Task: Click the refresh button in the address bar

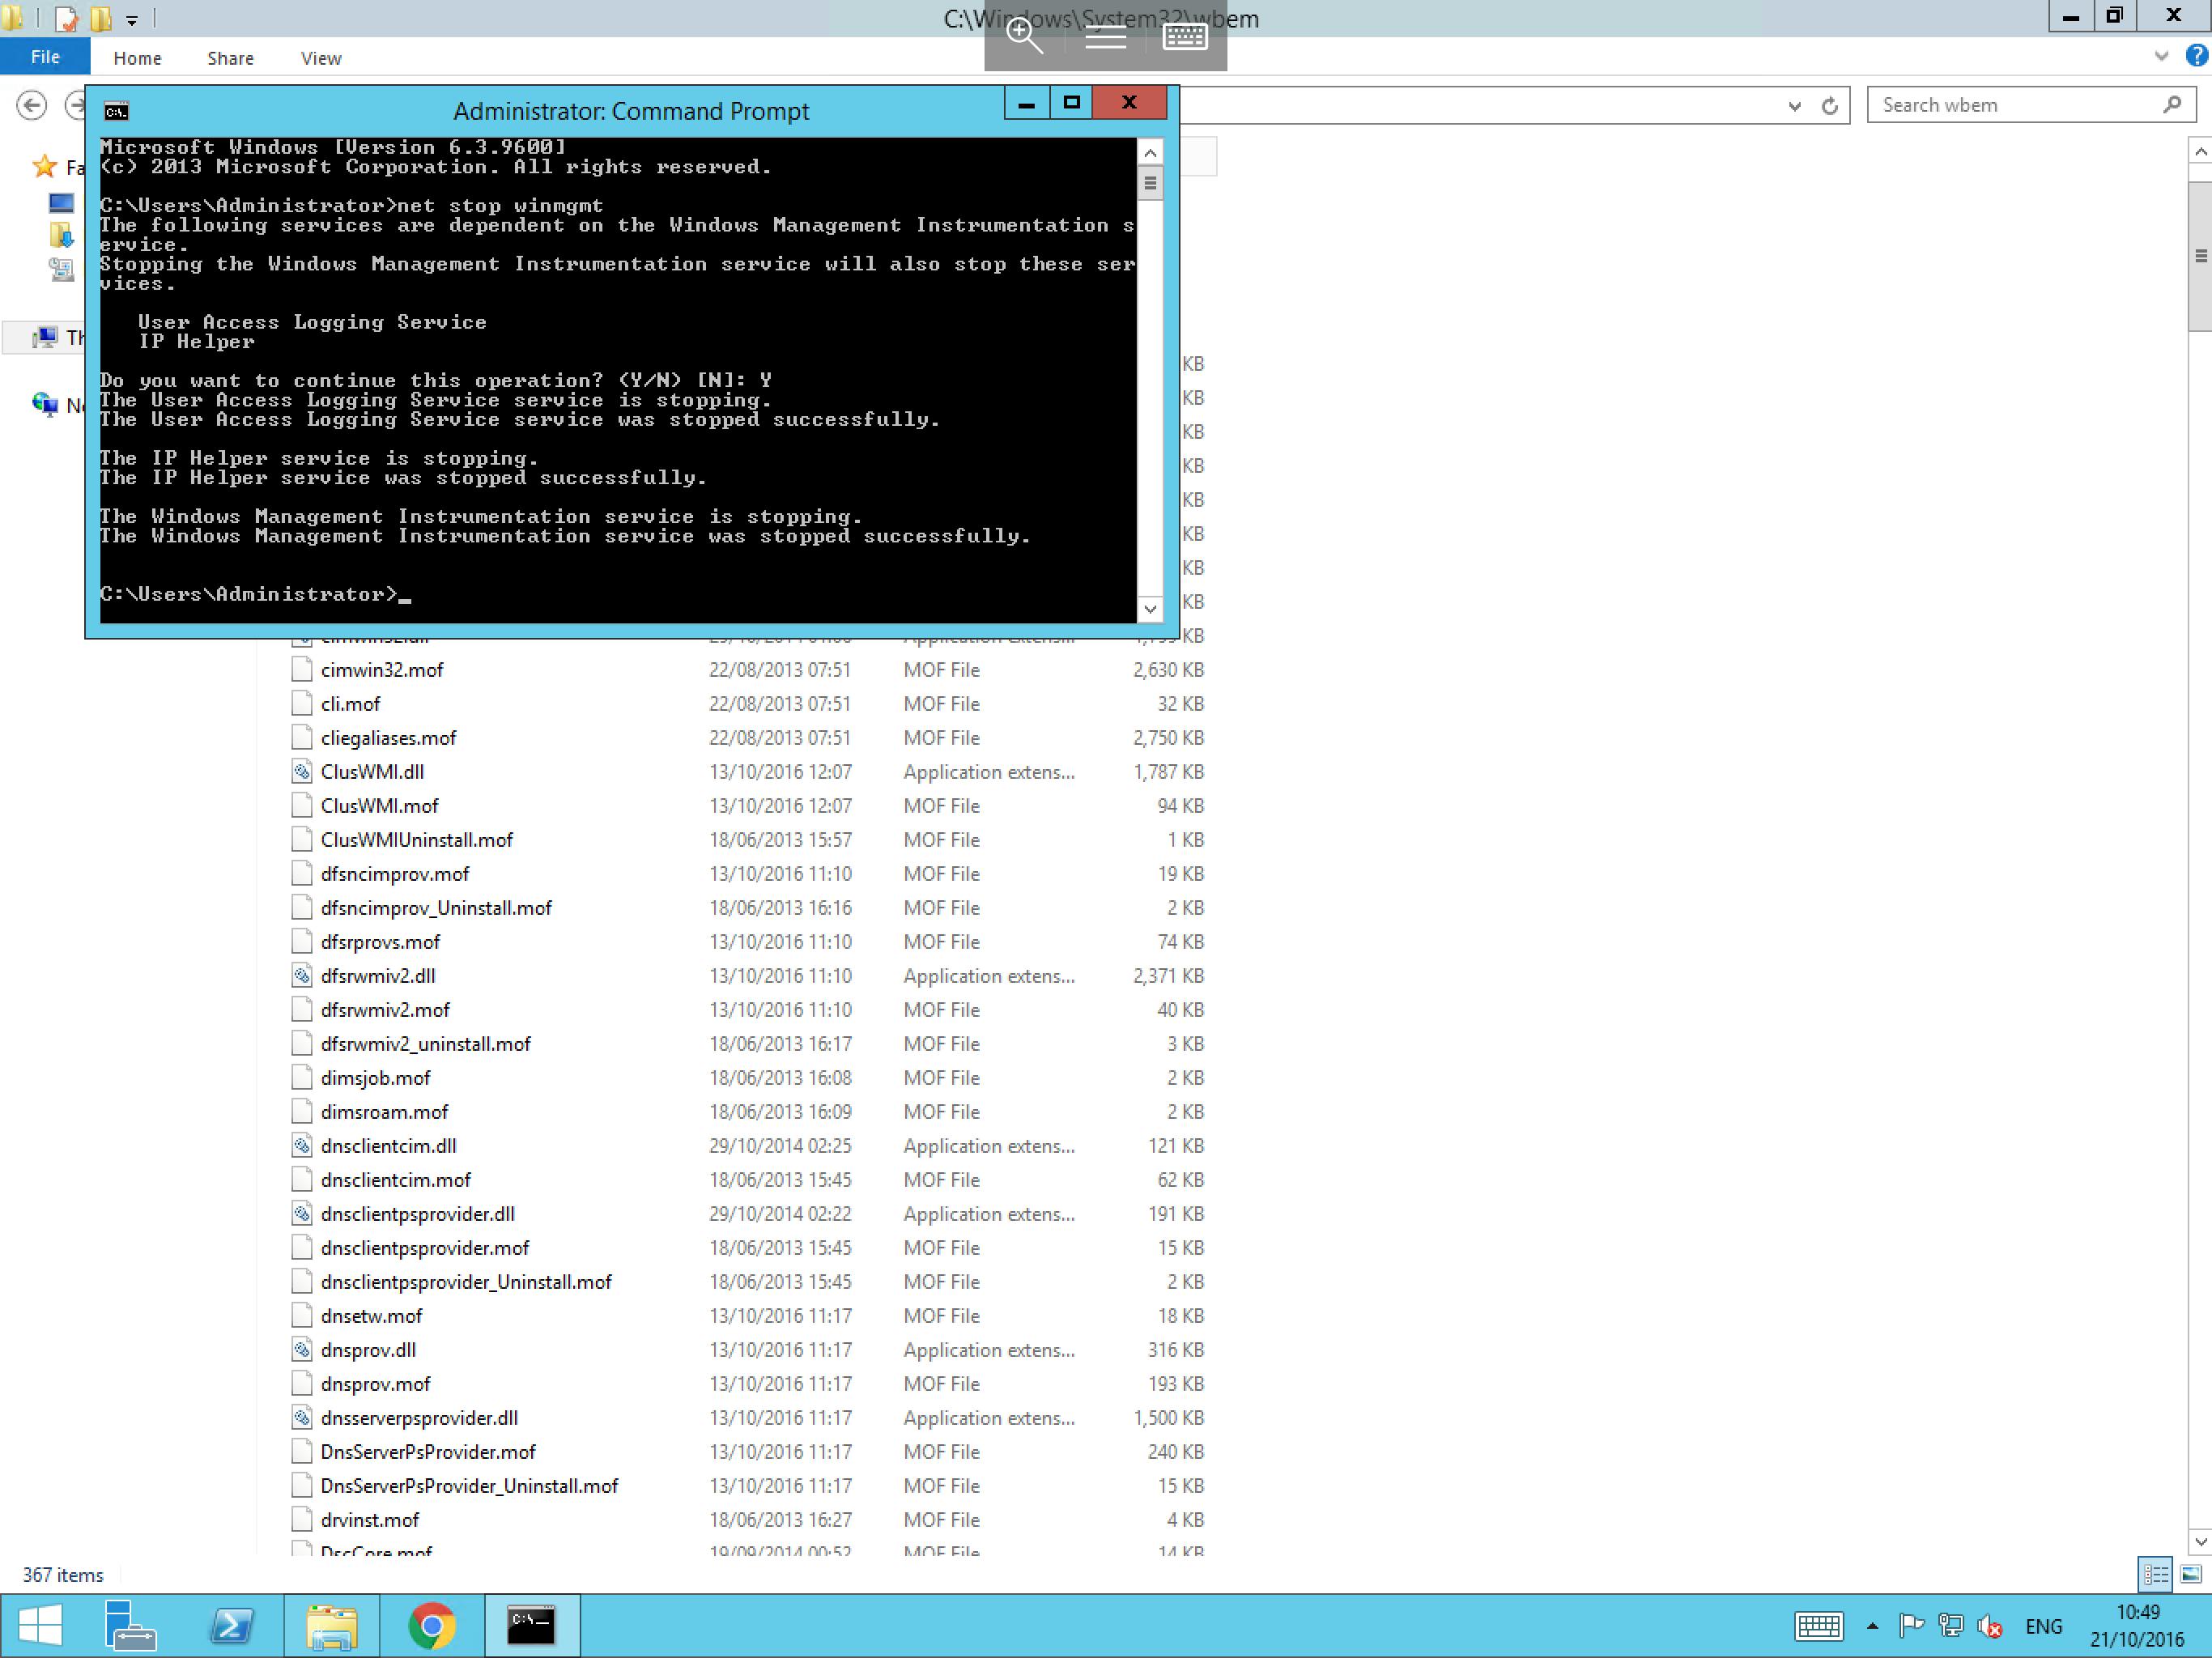Action: (x=1829, y=106)
